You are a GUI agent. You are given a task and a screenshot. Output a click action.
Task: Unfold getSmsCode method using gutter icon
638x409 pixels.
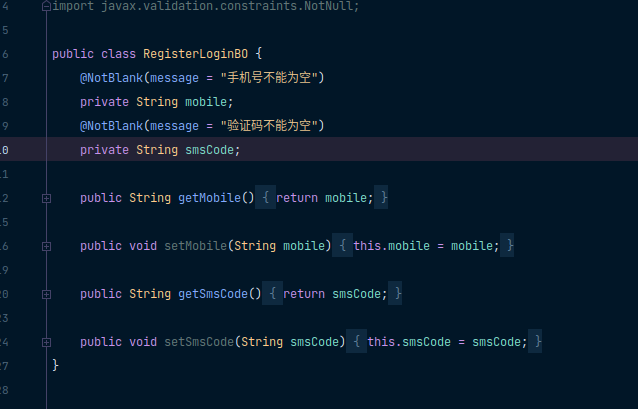coord(46,294)
